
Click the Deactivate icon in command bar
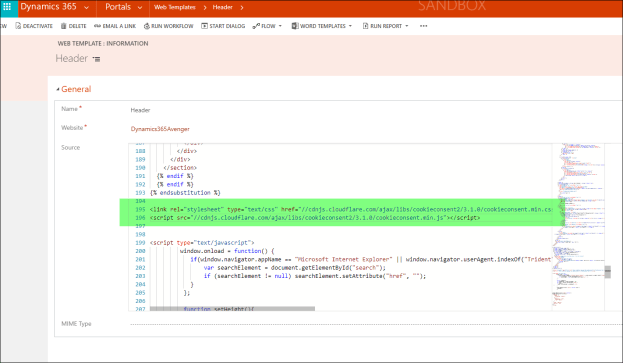coord(18,26)
